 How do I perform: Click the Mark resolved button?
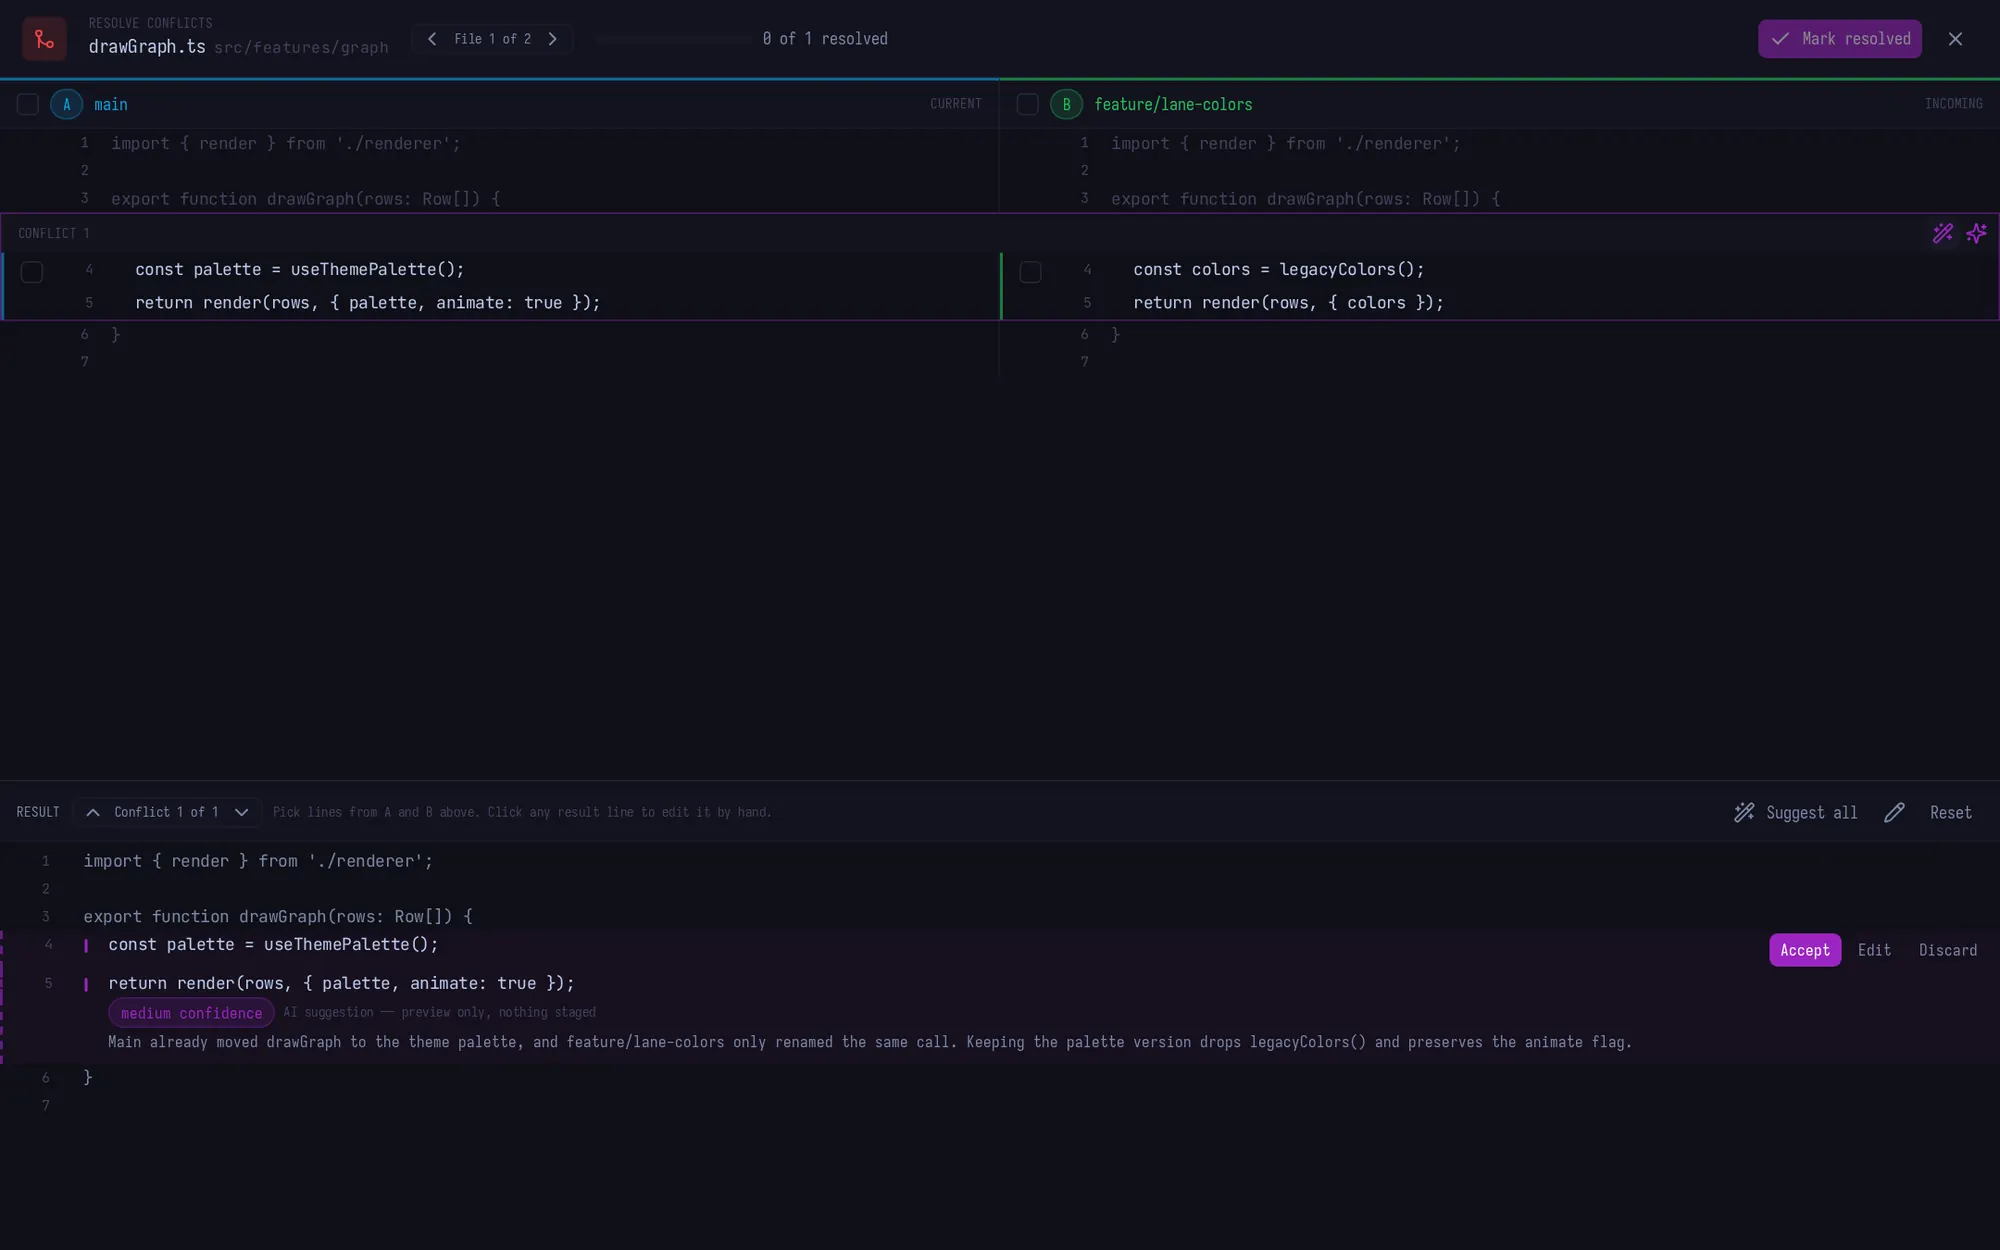(1840, 39)
